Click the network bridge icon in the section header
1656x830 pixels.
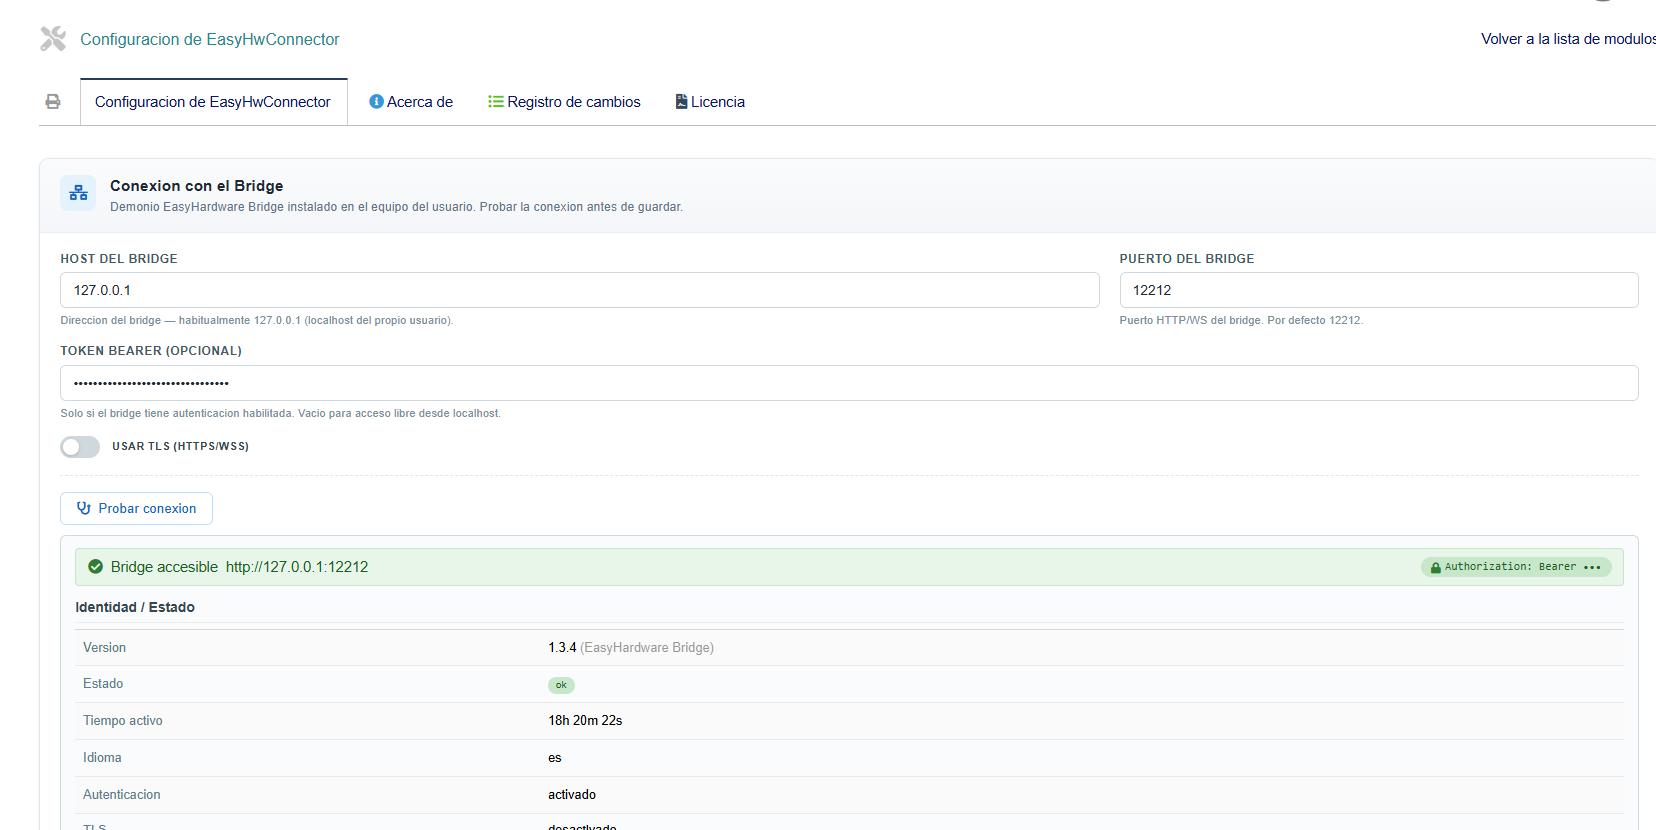78,193
